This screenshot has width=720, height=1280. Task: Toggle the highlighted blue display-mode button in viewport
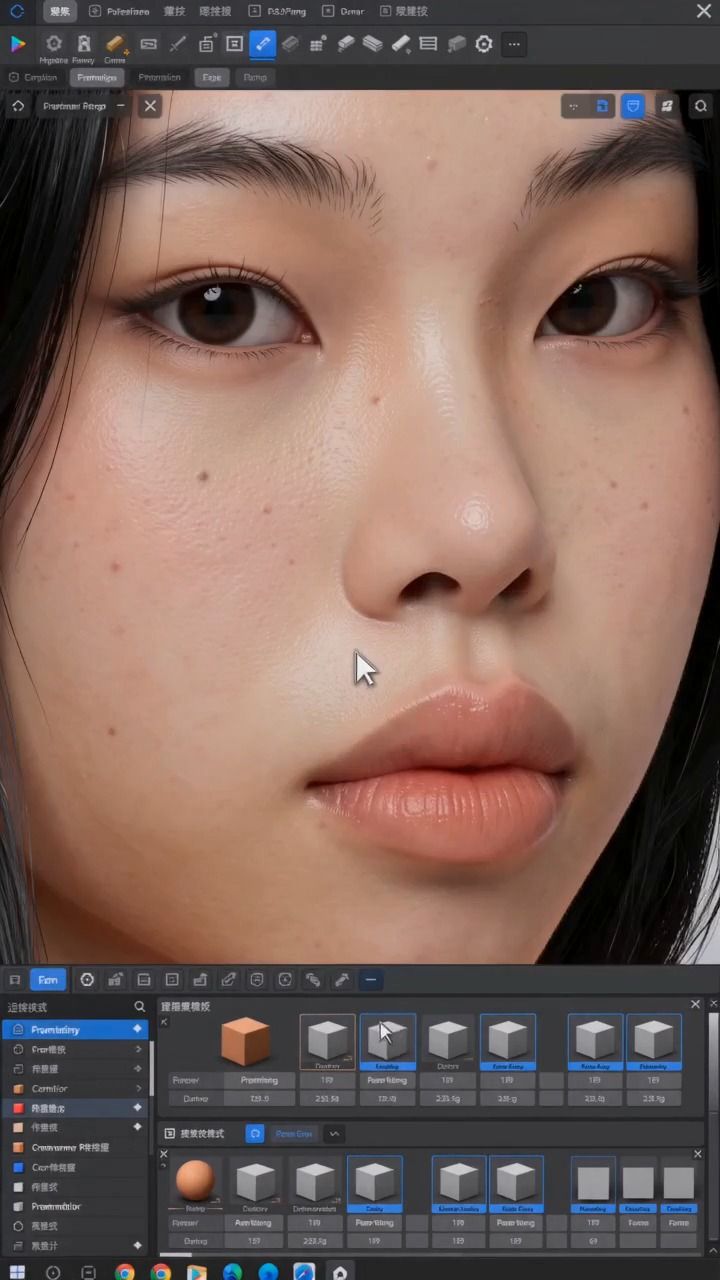point(632,105)
